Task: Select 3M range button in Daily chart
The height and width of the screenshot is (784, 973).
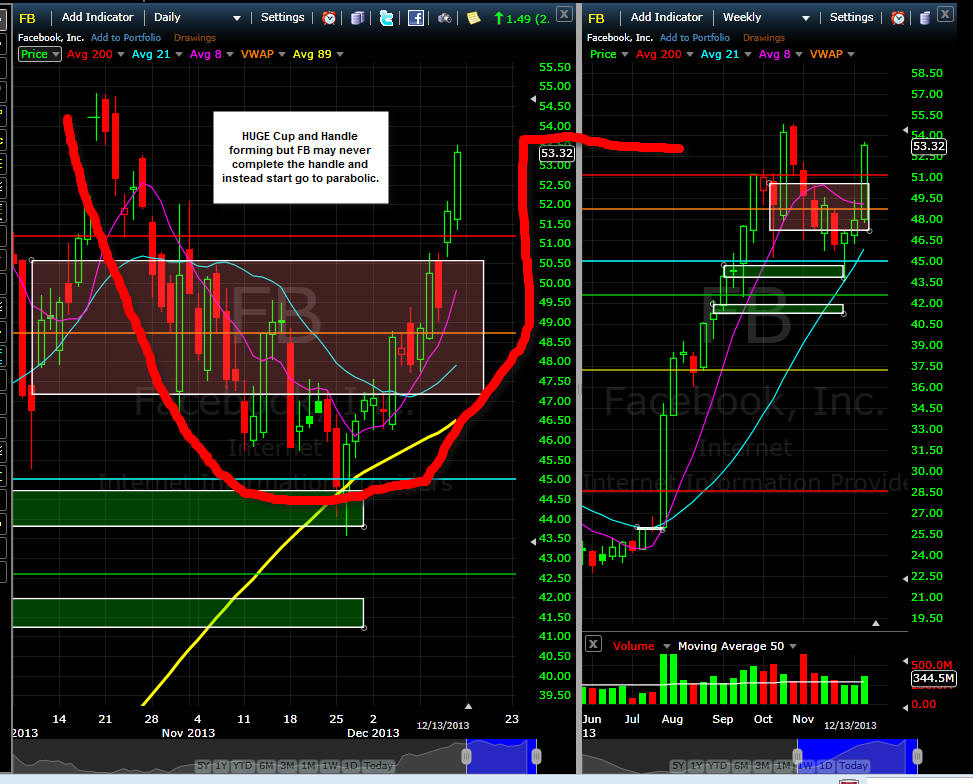Action: [287, 765]
